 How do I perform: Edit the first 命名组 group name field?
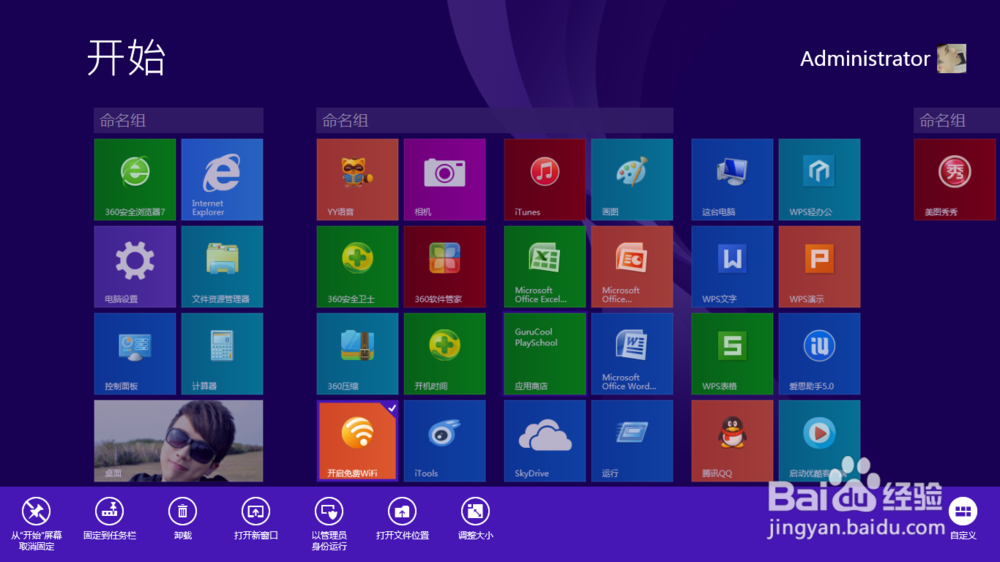179,120
